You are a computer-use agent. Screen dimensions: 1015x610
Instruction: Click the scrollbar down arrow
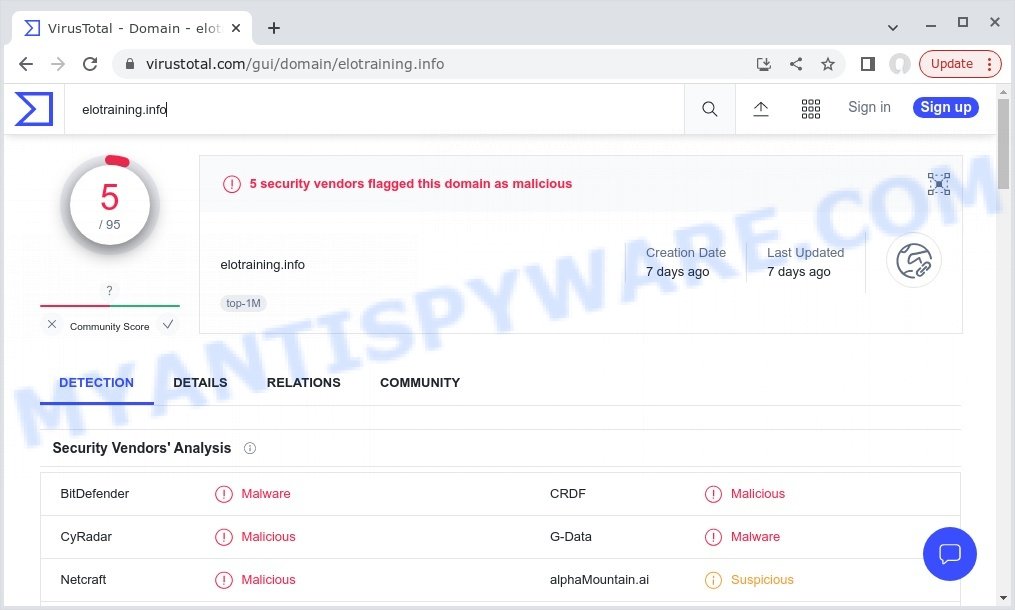(x=1003, y=598)
